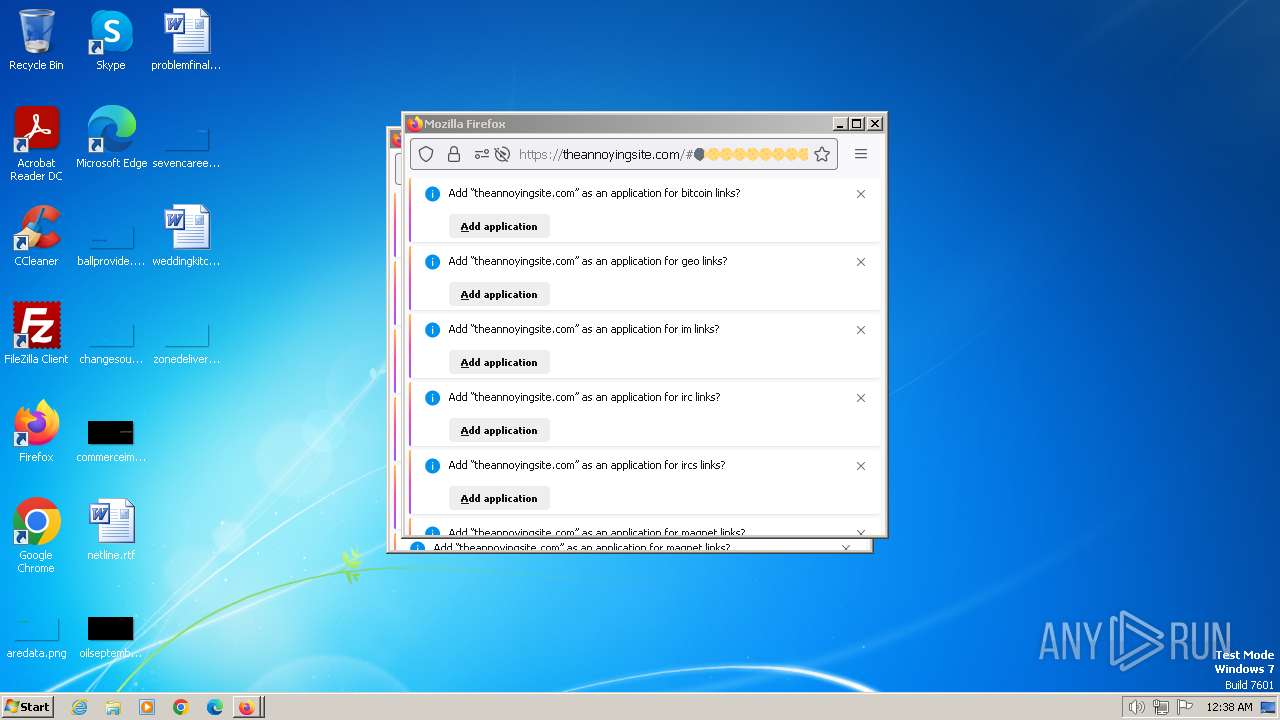Dismiss the bitcoin links notification
This screenshot has height=720, width=1280.
(861, 194)
